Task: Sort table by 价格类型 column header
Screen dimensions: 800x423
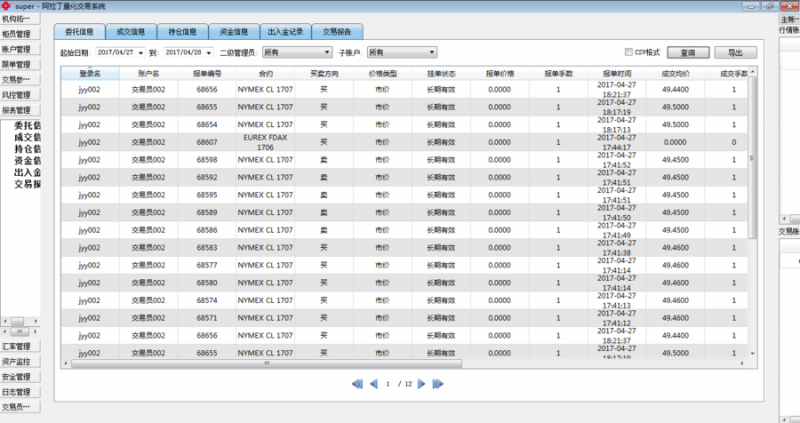Action: [383, 73]
